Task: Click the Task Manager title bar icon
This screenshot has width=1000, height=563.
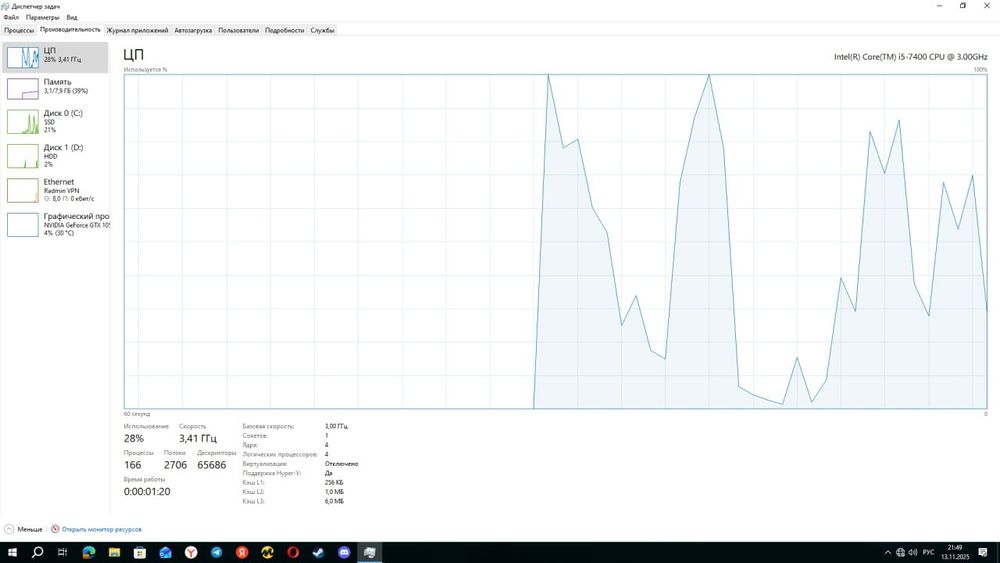Action: coord(6,6)
